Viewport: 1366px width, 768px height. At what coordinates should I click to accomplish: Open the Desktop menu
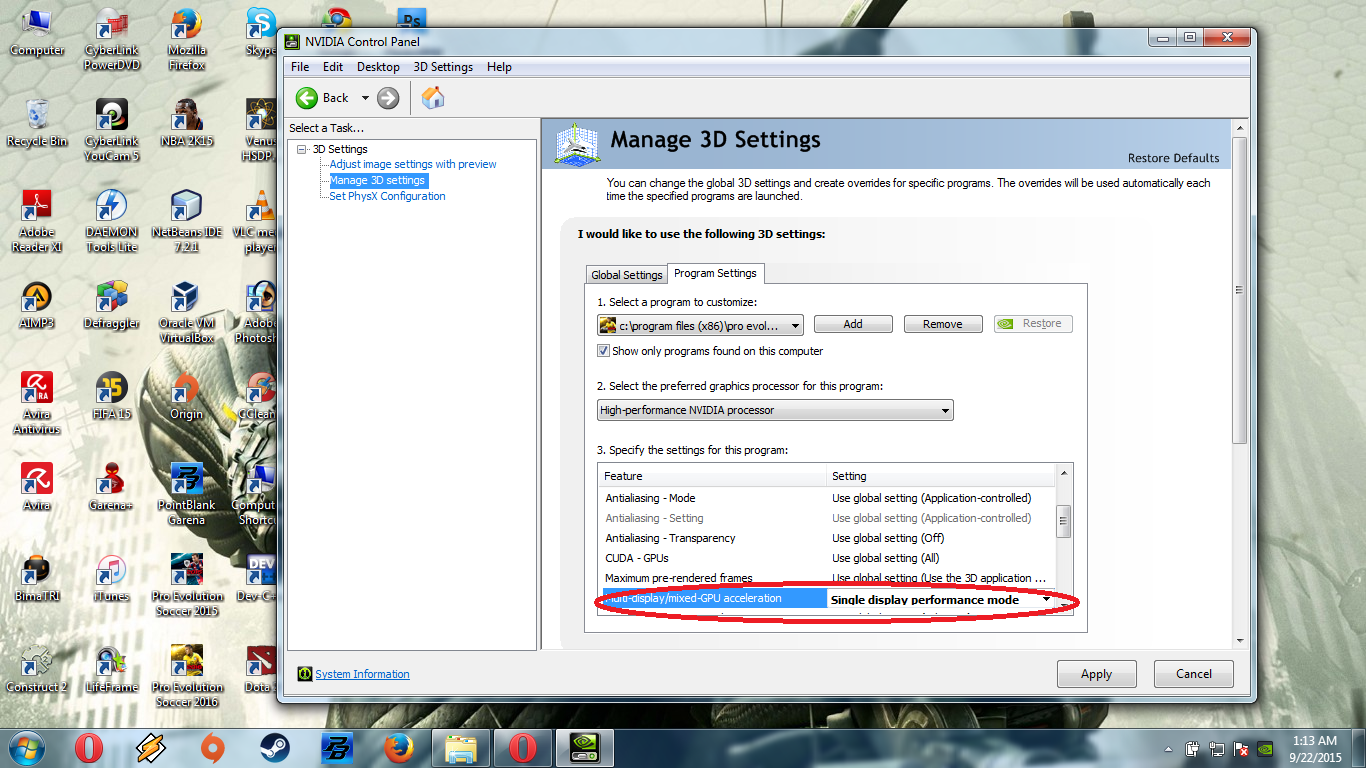coord(378,67)
